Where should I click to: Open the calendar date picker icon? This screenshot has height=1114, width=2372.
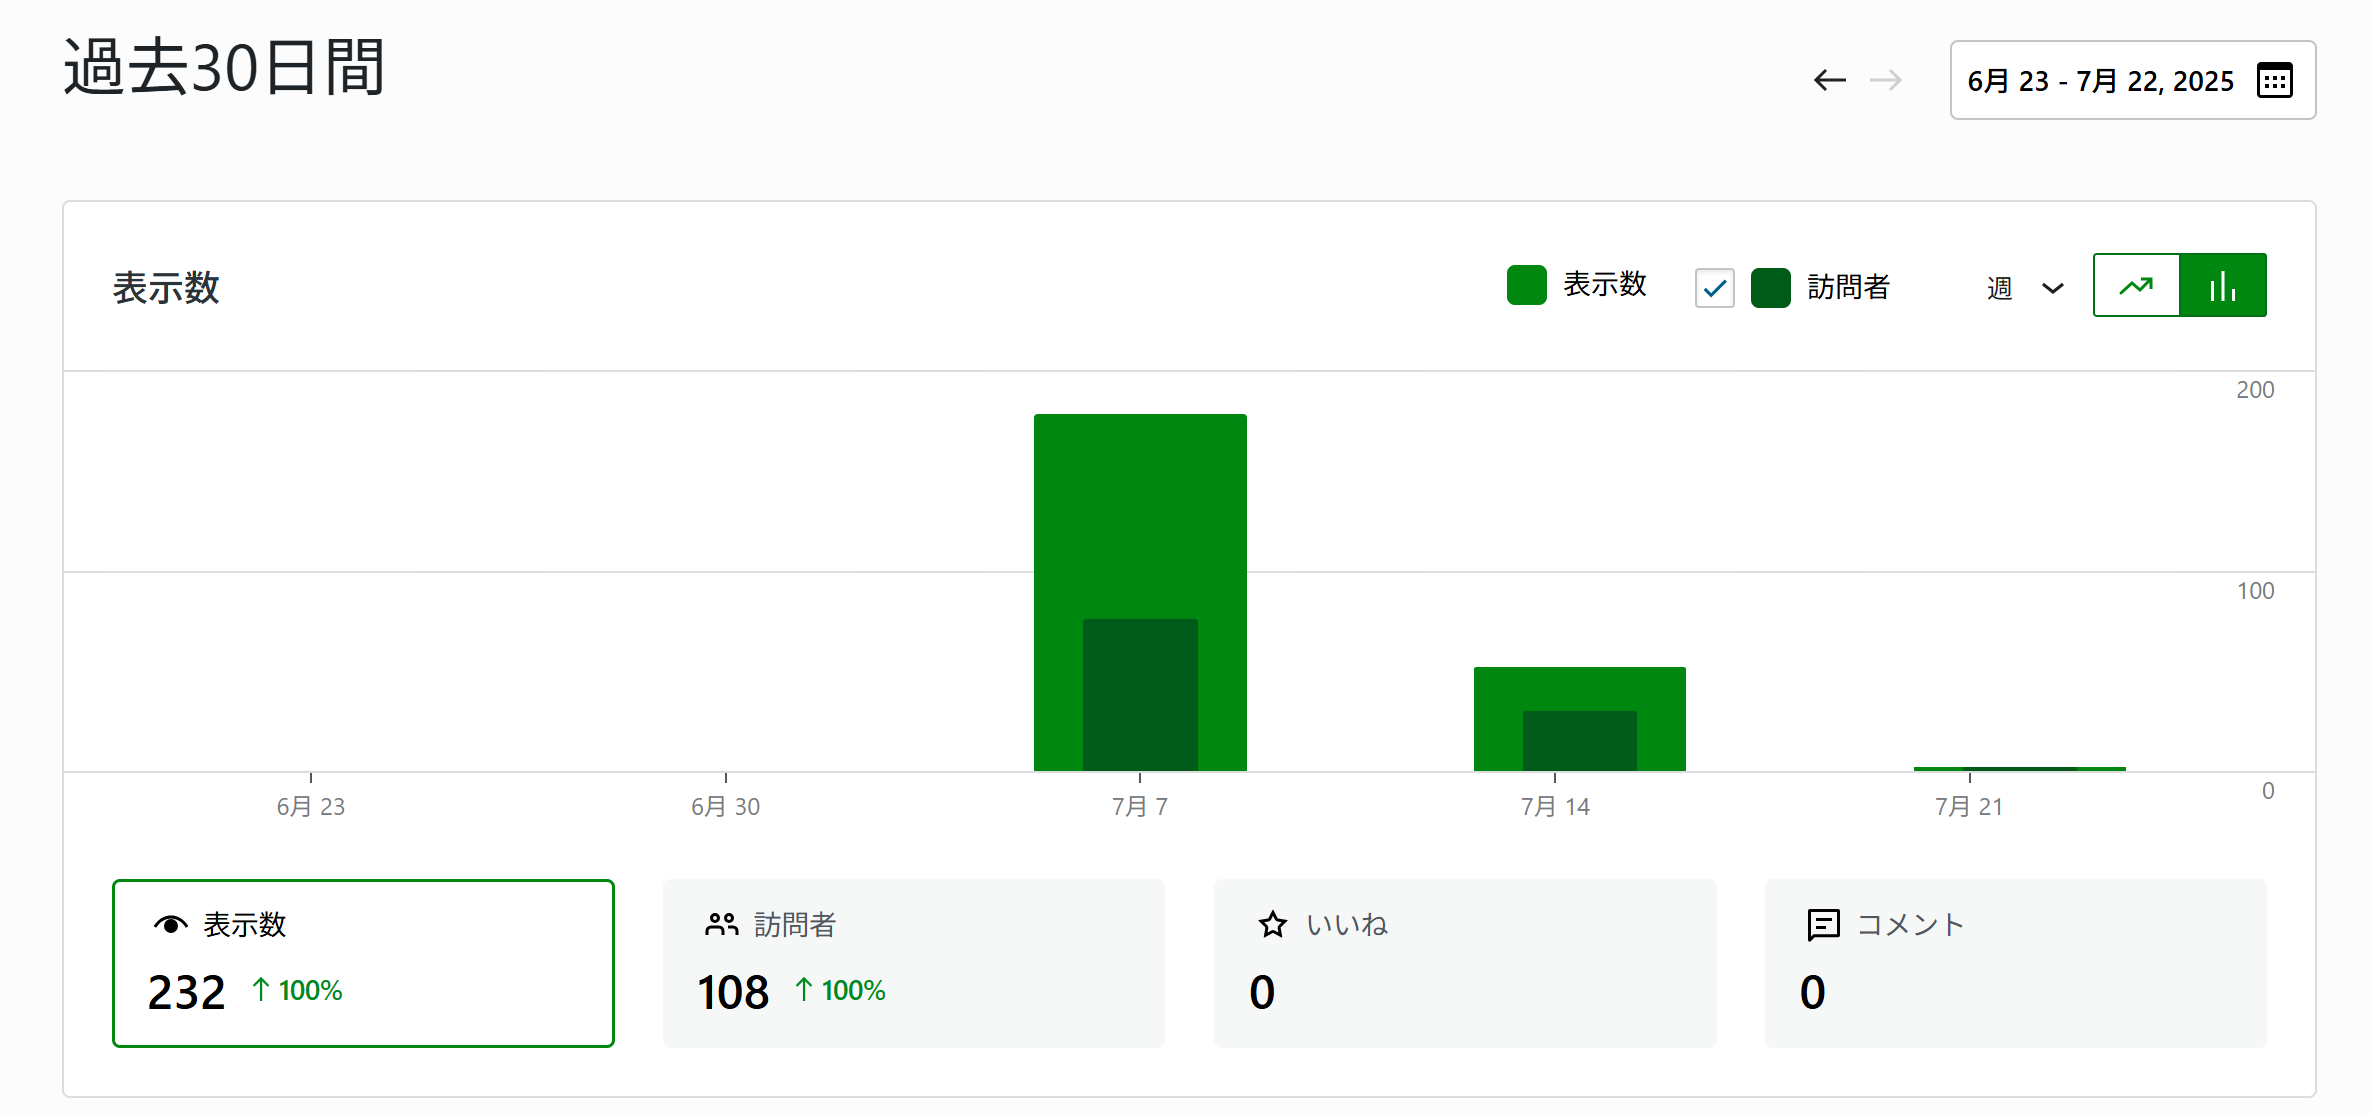pos(2274,80)
